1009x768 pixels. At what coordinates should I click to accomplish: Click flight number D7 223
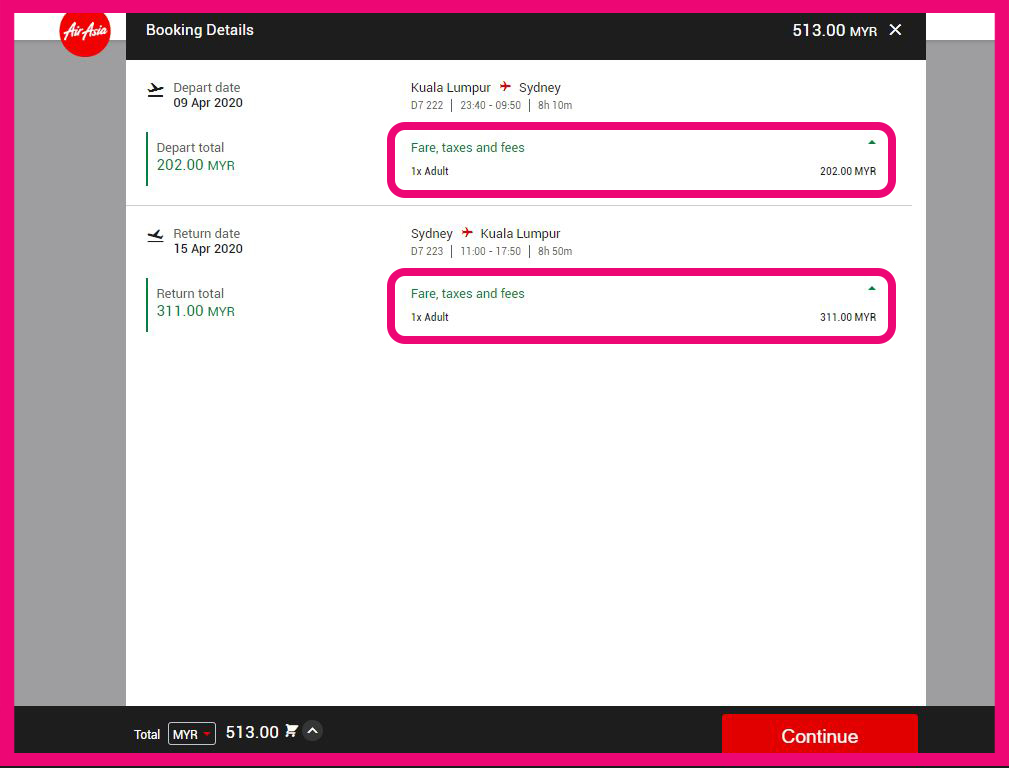(427, 251)
